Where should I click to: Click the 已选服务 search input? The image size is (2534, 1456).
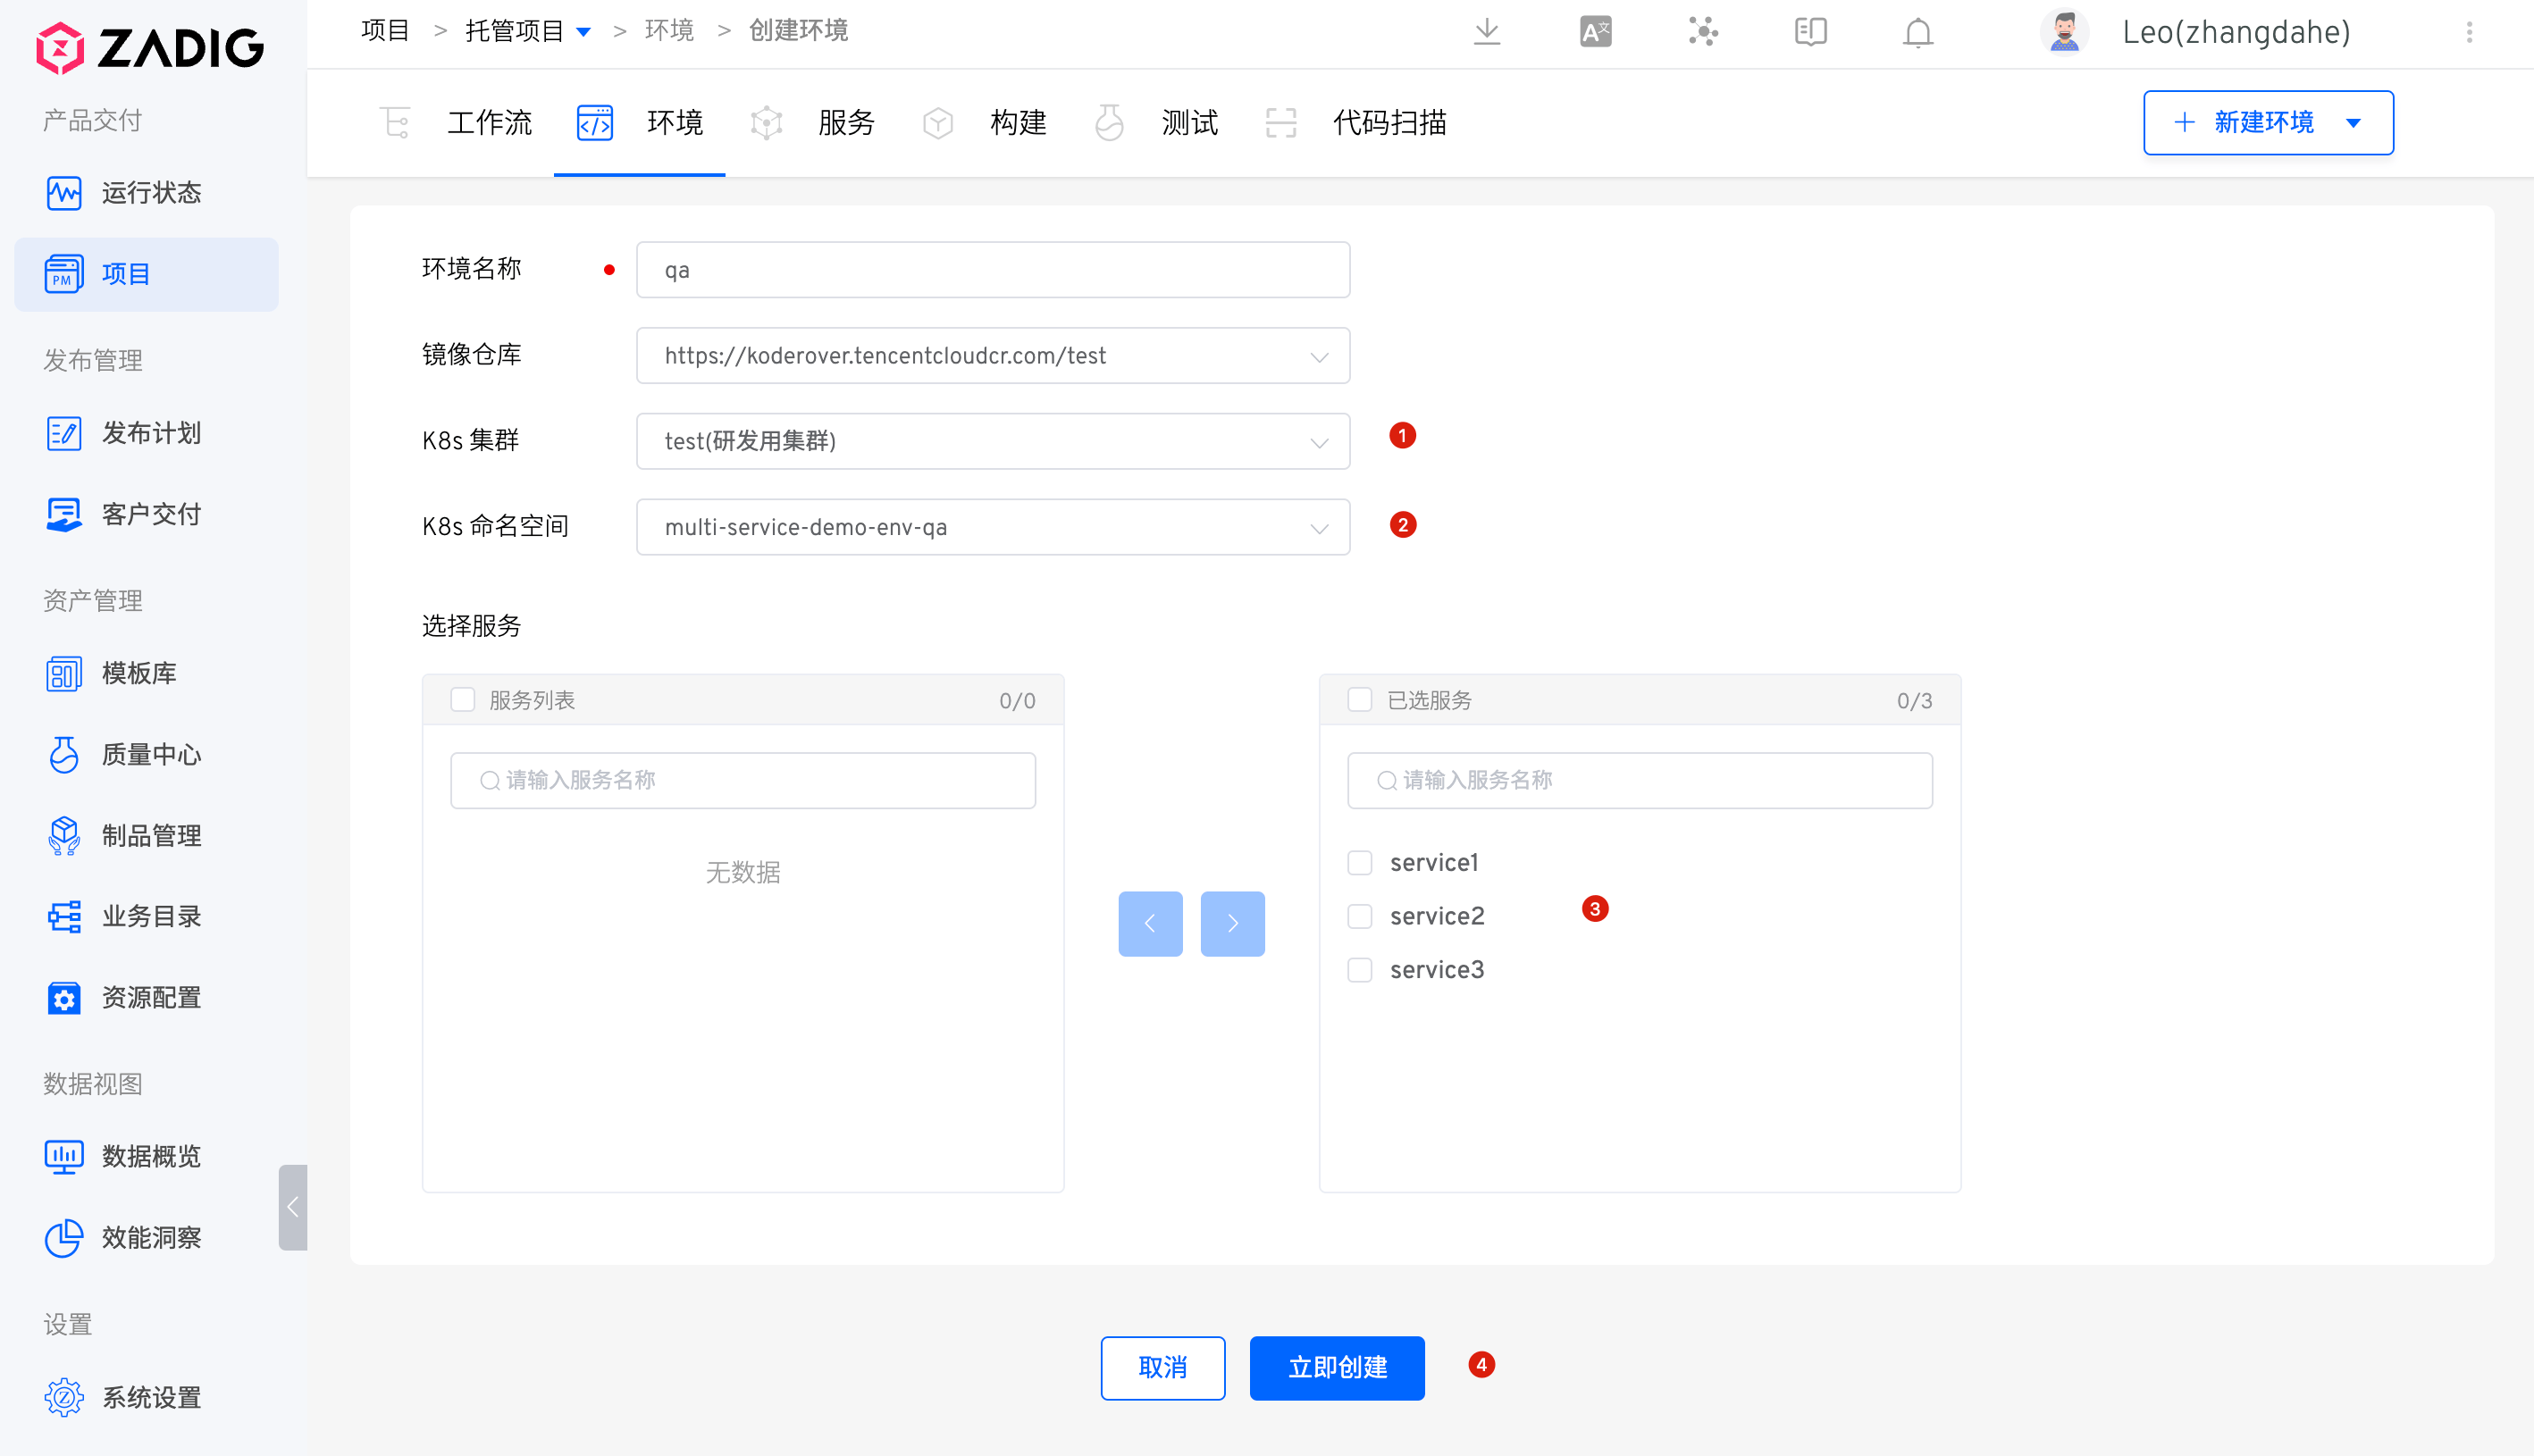[x=1640, y=780]
